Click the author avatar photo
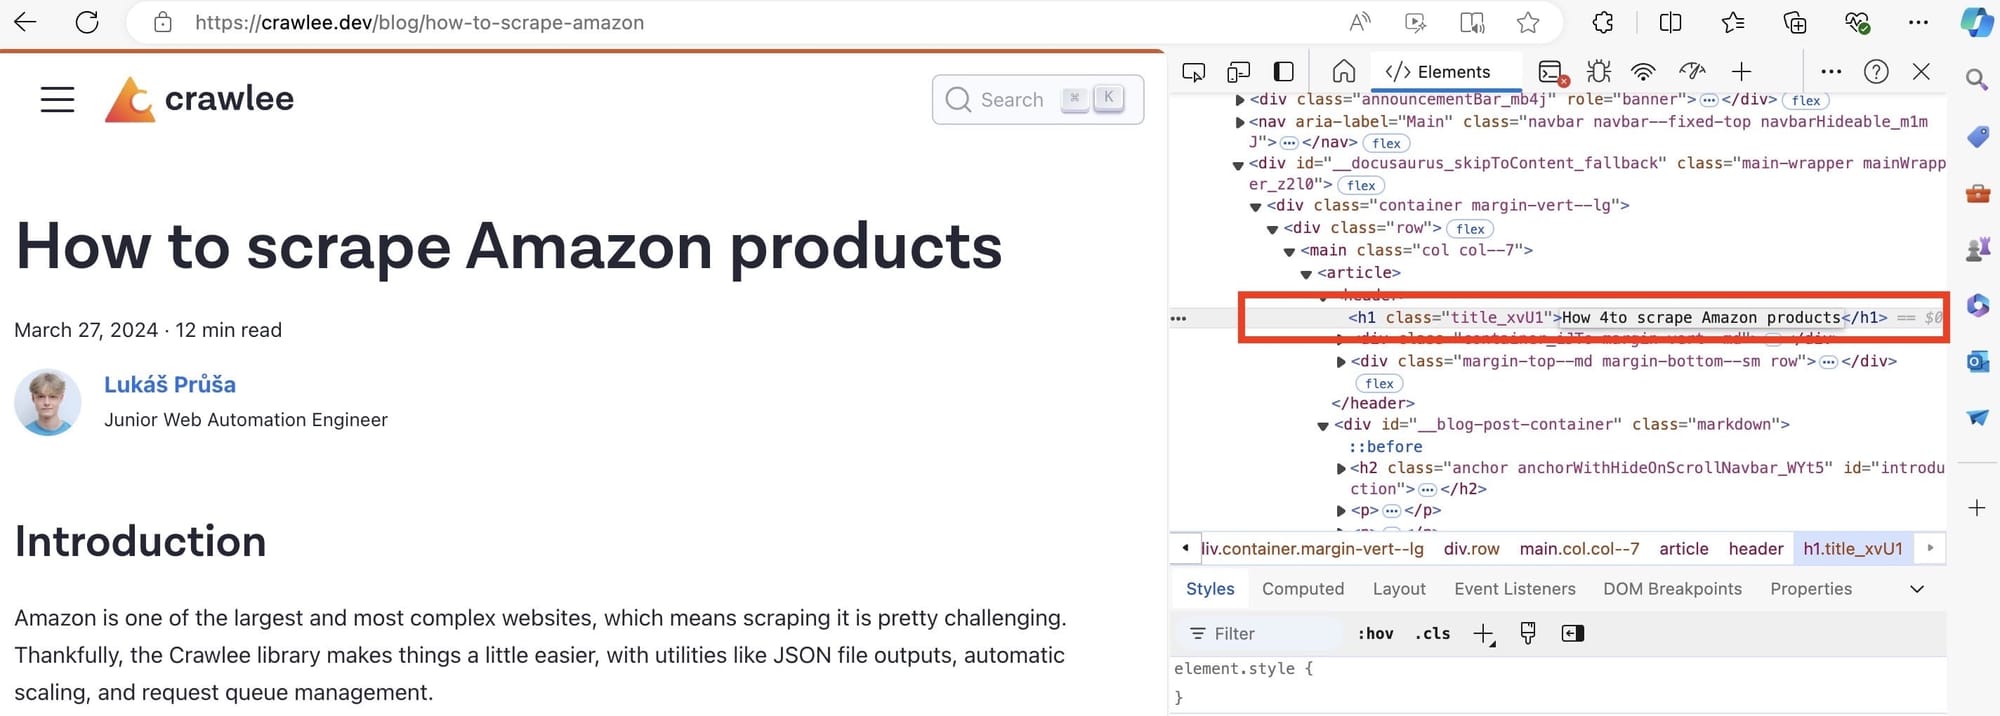2000x716 pixels. [x=47, y=402]
